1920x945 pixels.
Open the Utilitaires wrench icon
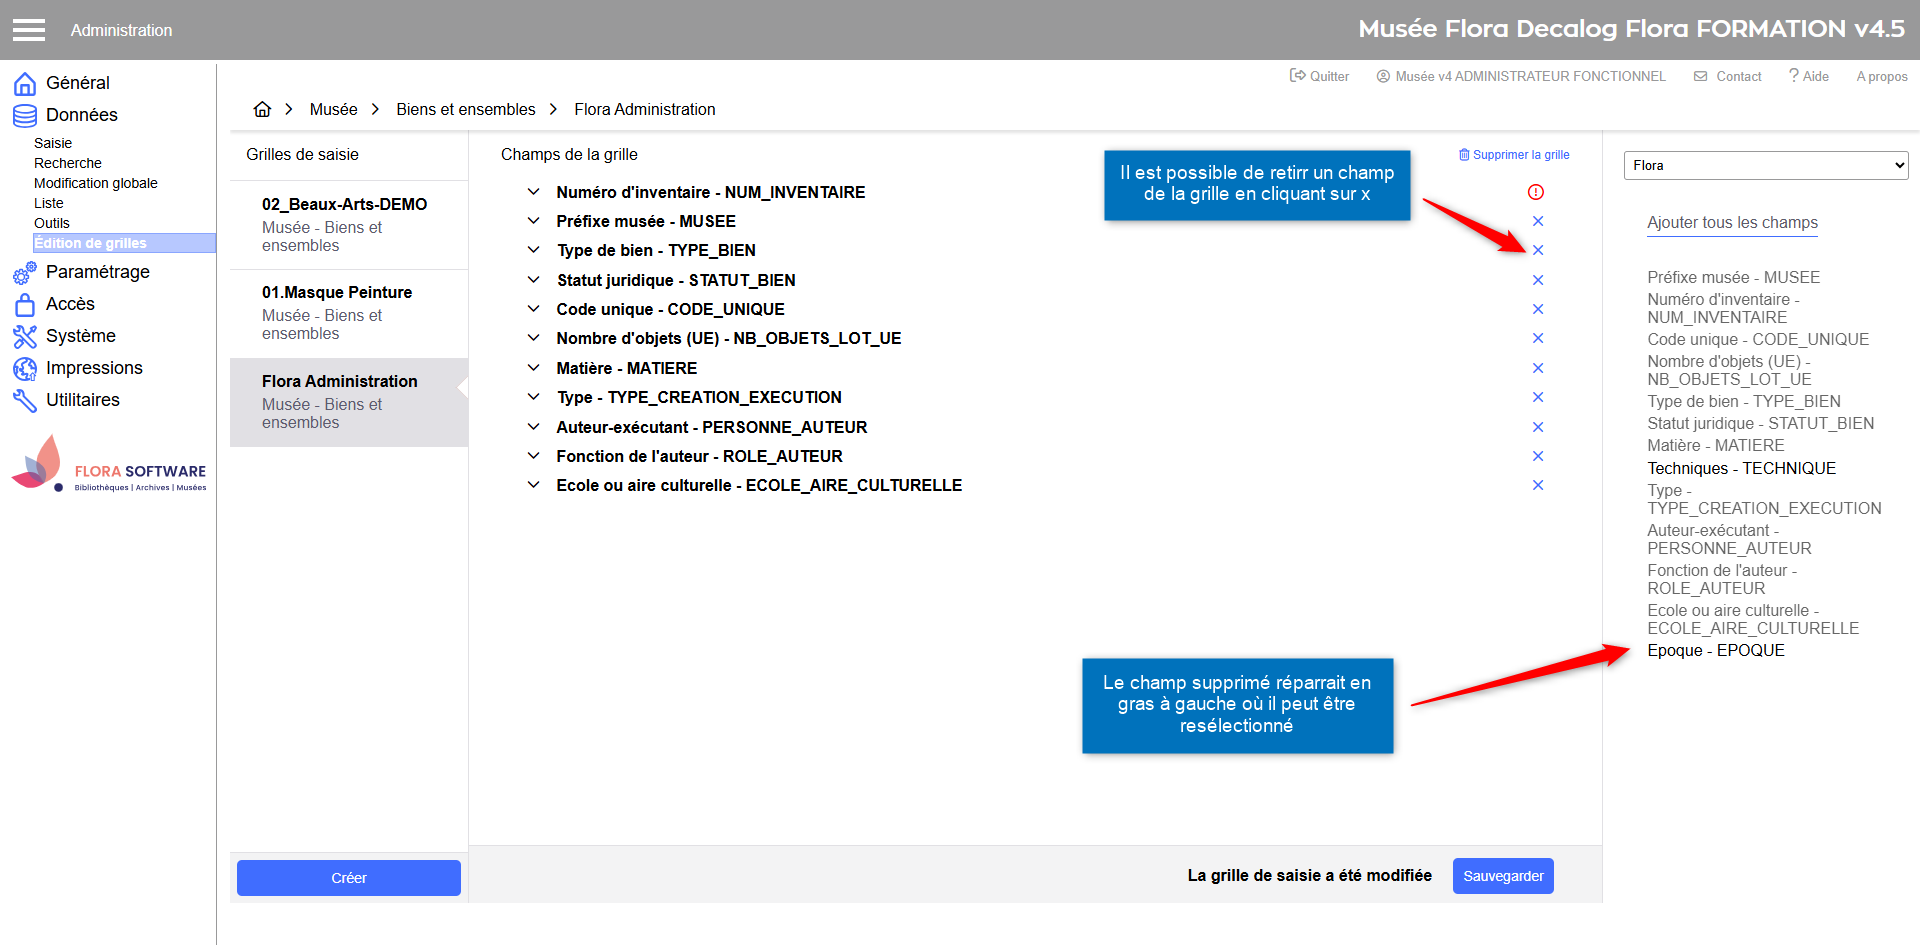pos(25,400)
